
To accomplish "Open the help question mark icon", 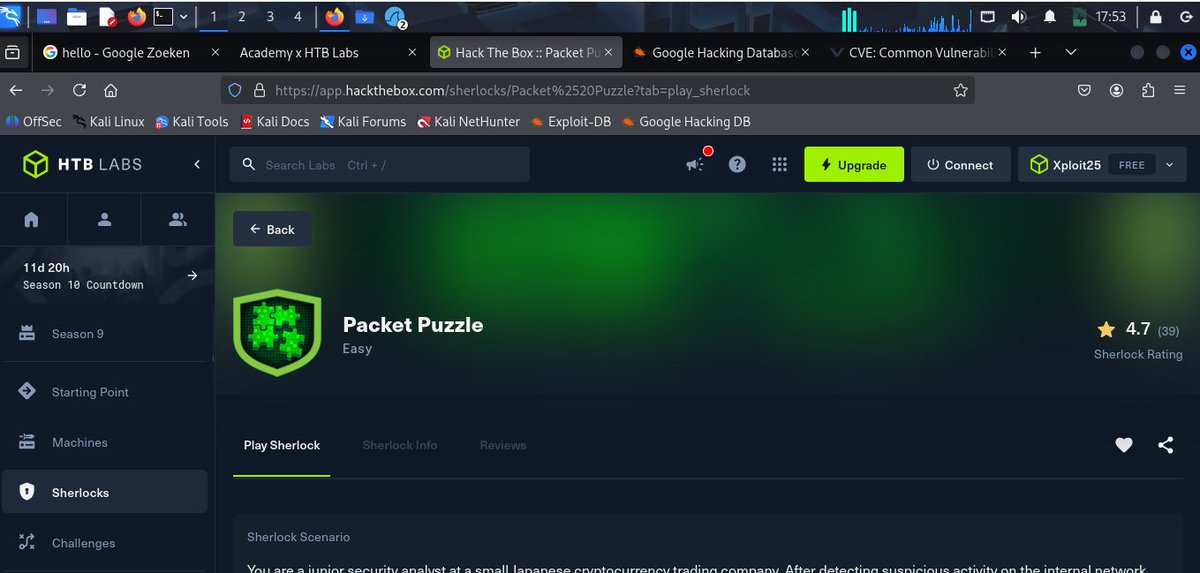I will pos(737,165).
